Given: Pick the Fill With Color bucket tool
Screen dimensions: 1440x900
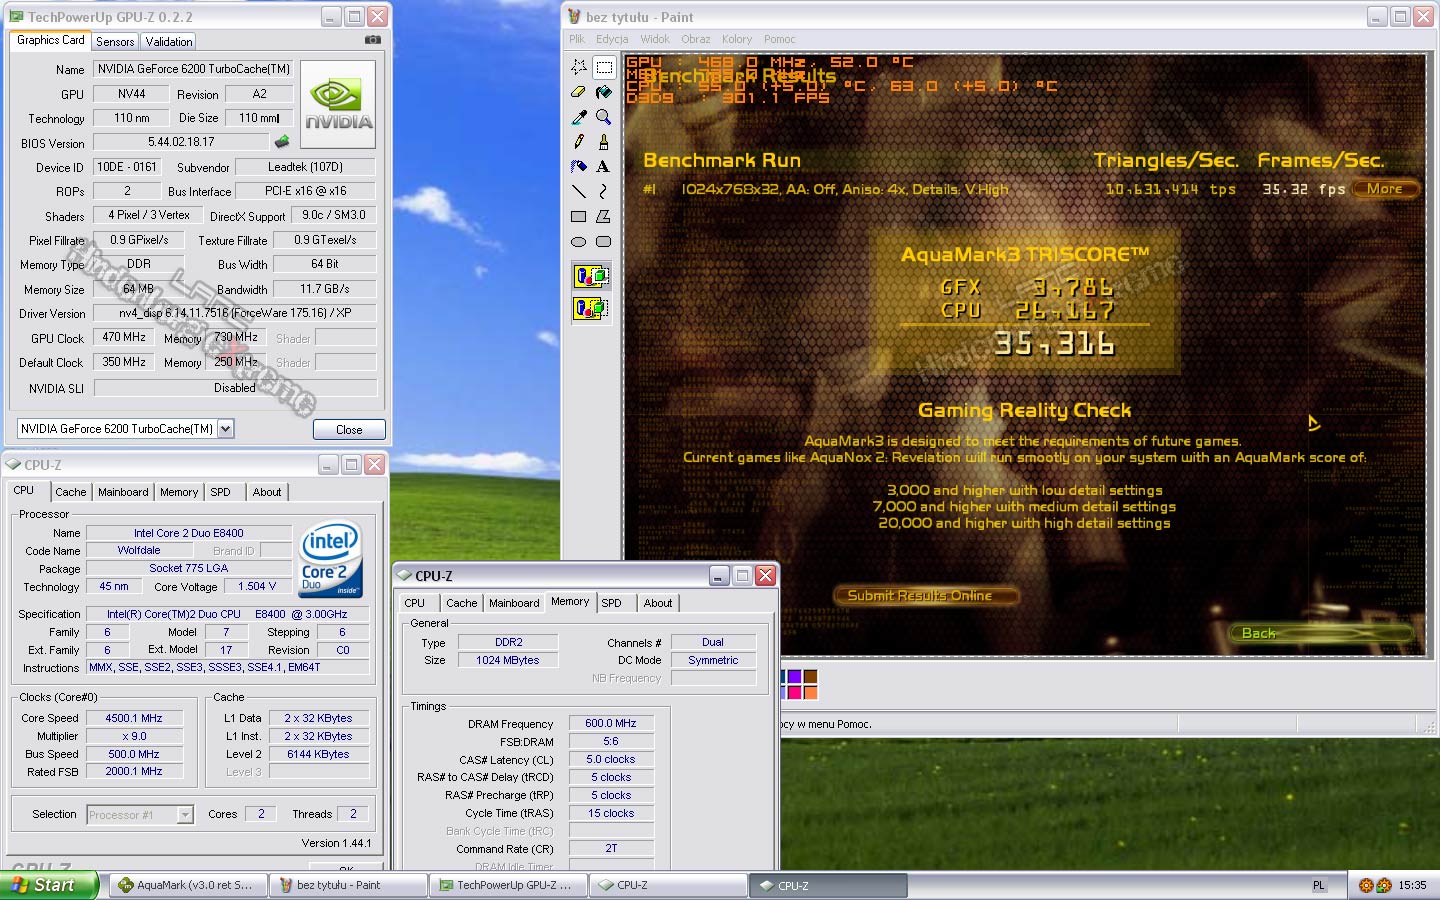Looking at the screenshot, I should [x=604, y=92].
